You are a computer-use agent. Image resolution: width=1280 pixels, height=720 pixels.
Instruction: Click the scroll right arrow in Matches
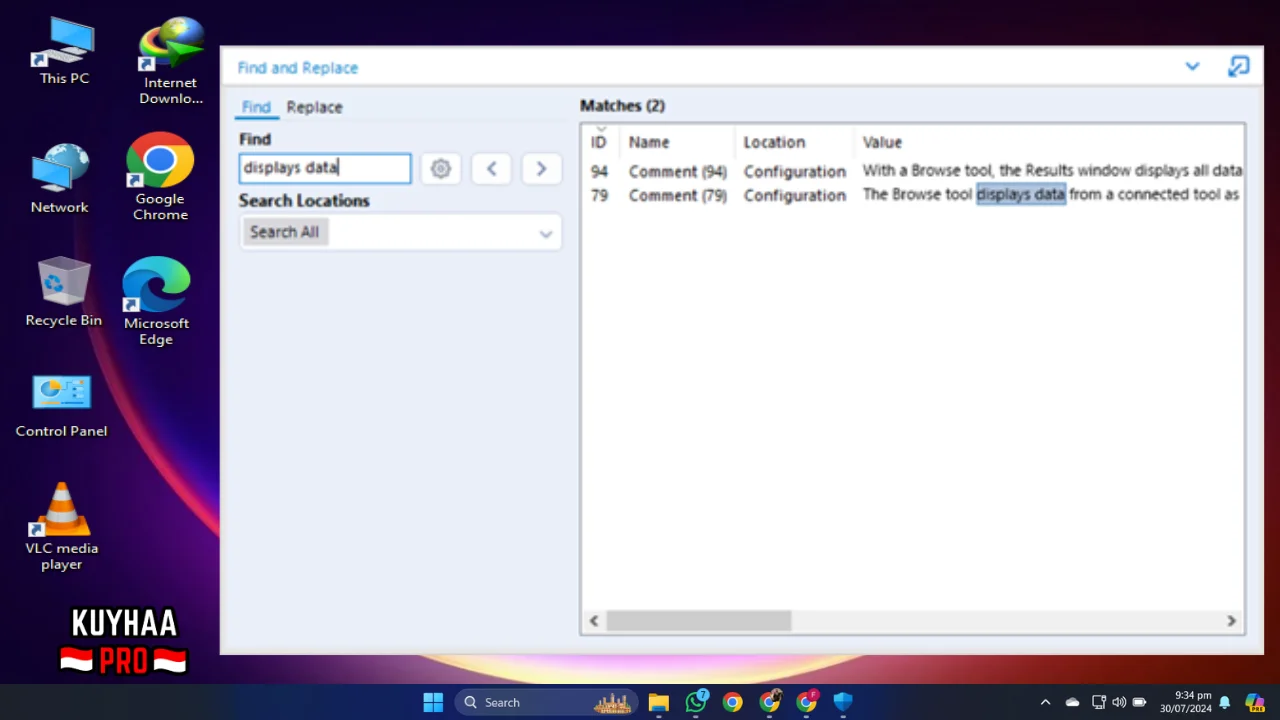(x=1231, y=621)
